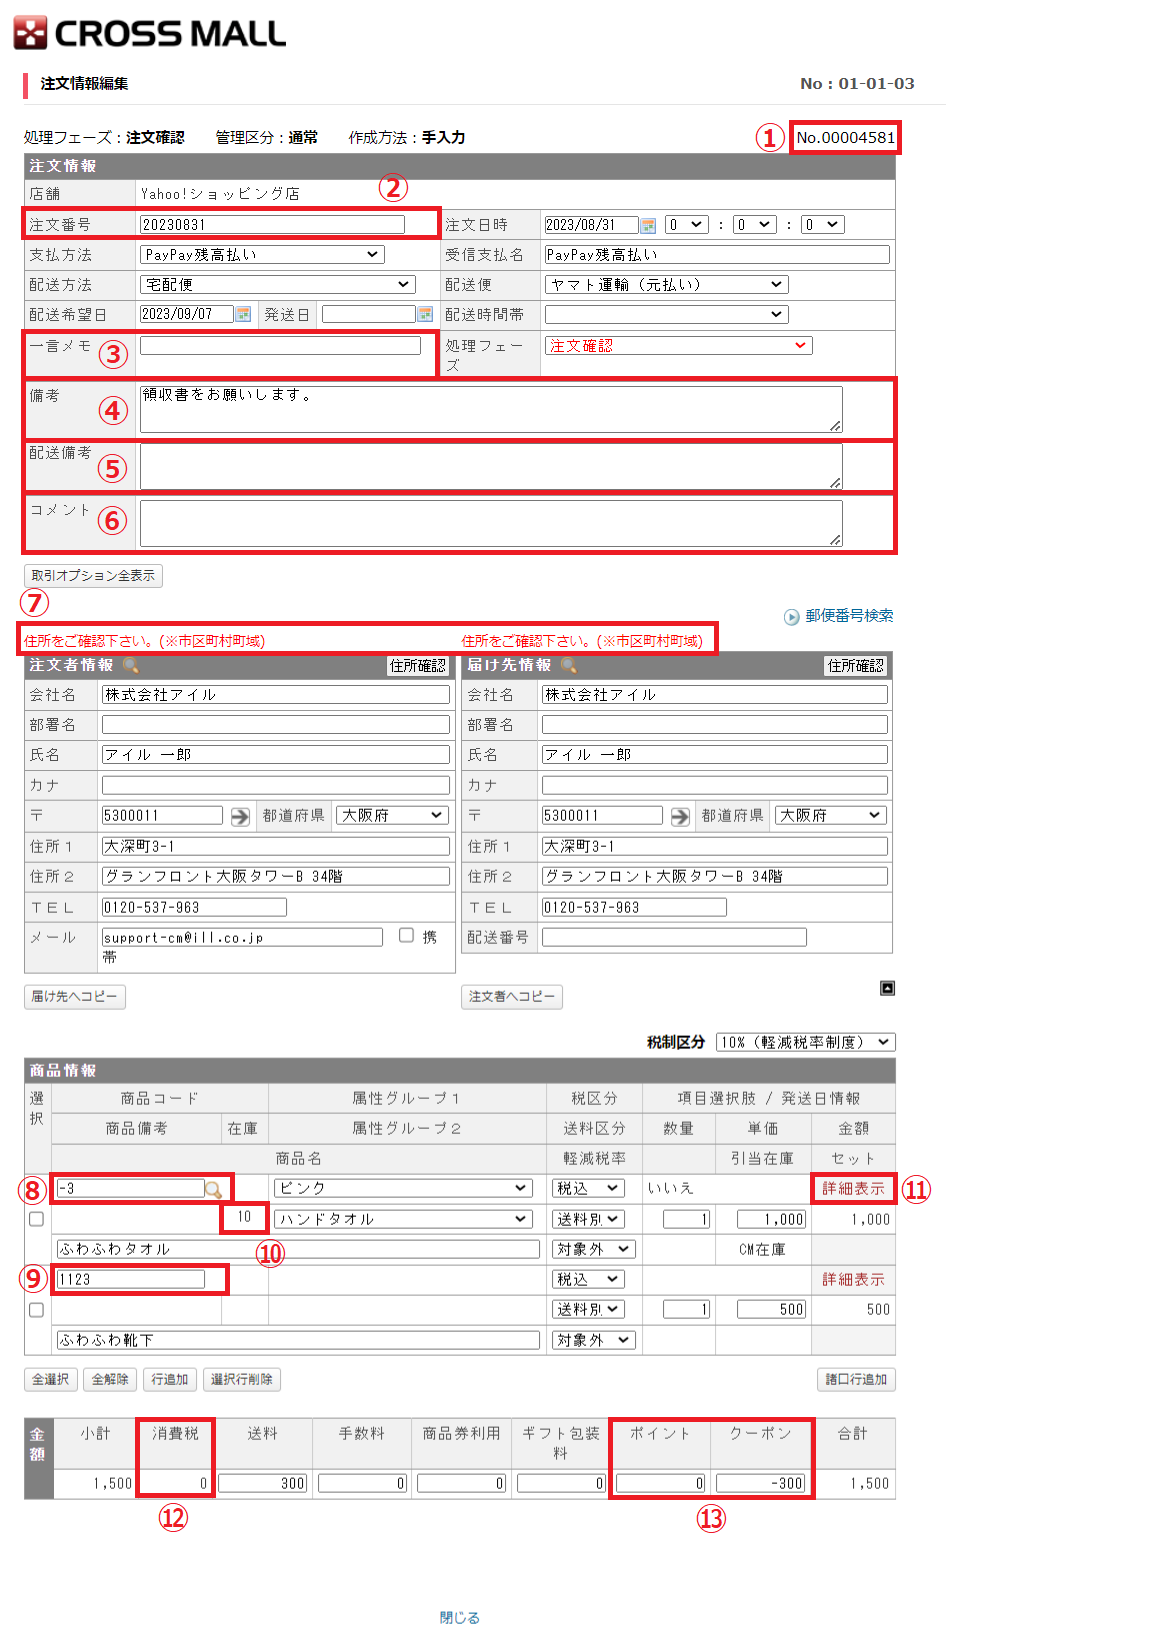1159x1647 pixels.
Task: Open the 支払方法 PayPay残高払い dropdown
Action: [x=262, y=255]
